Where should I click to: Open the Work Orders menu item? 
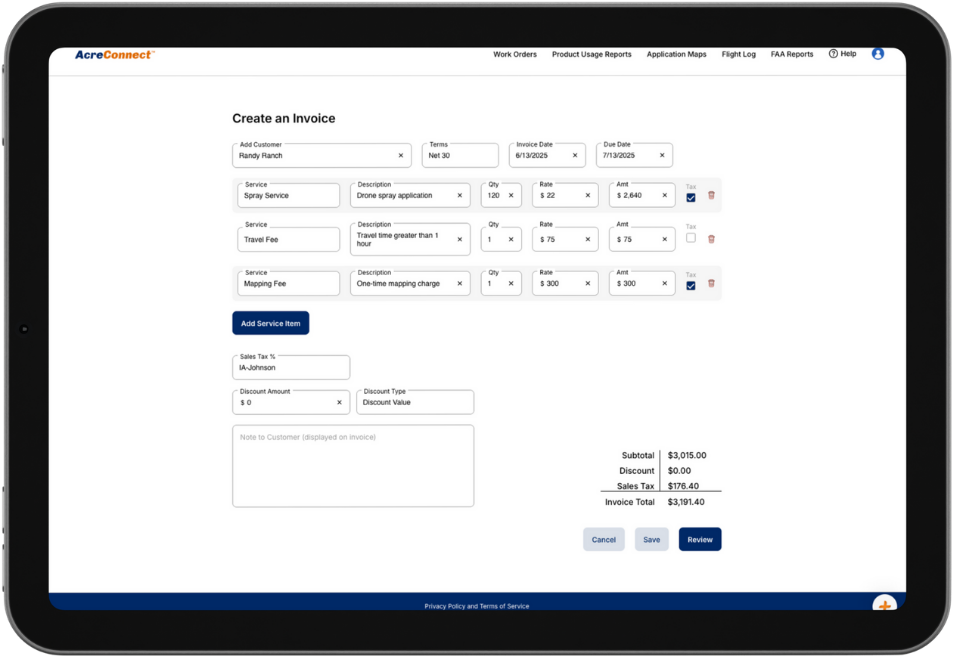coord(515,54)
